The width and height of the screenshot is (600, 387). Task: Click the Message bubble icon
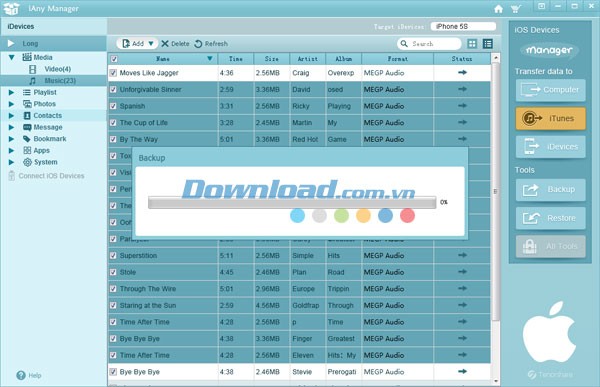[27, 127]
